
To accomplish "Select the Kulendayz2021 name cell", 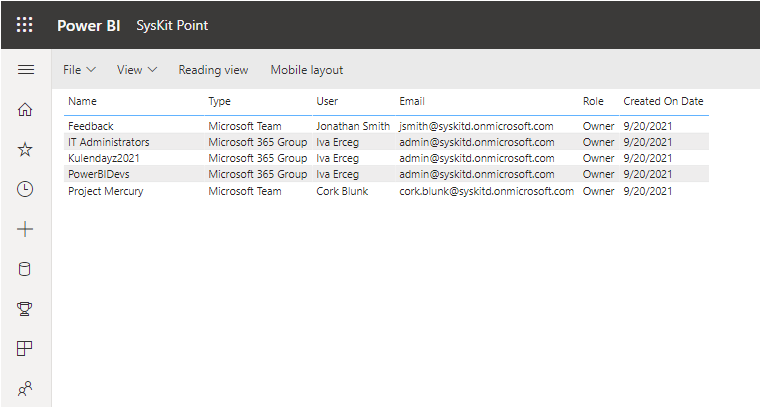I will pos(104,158).
